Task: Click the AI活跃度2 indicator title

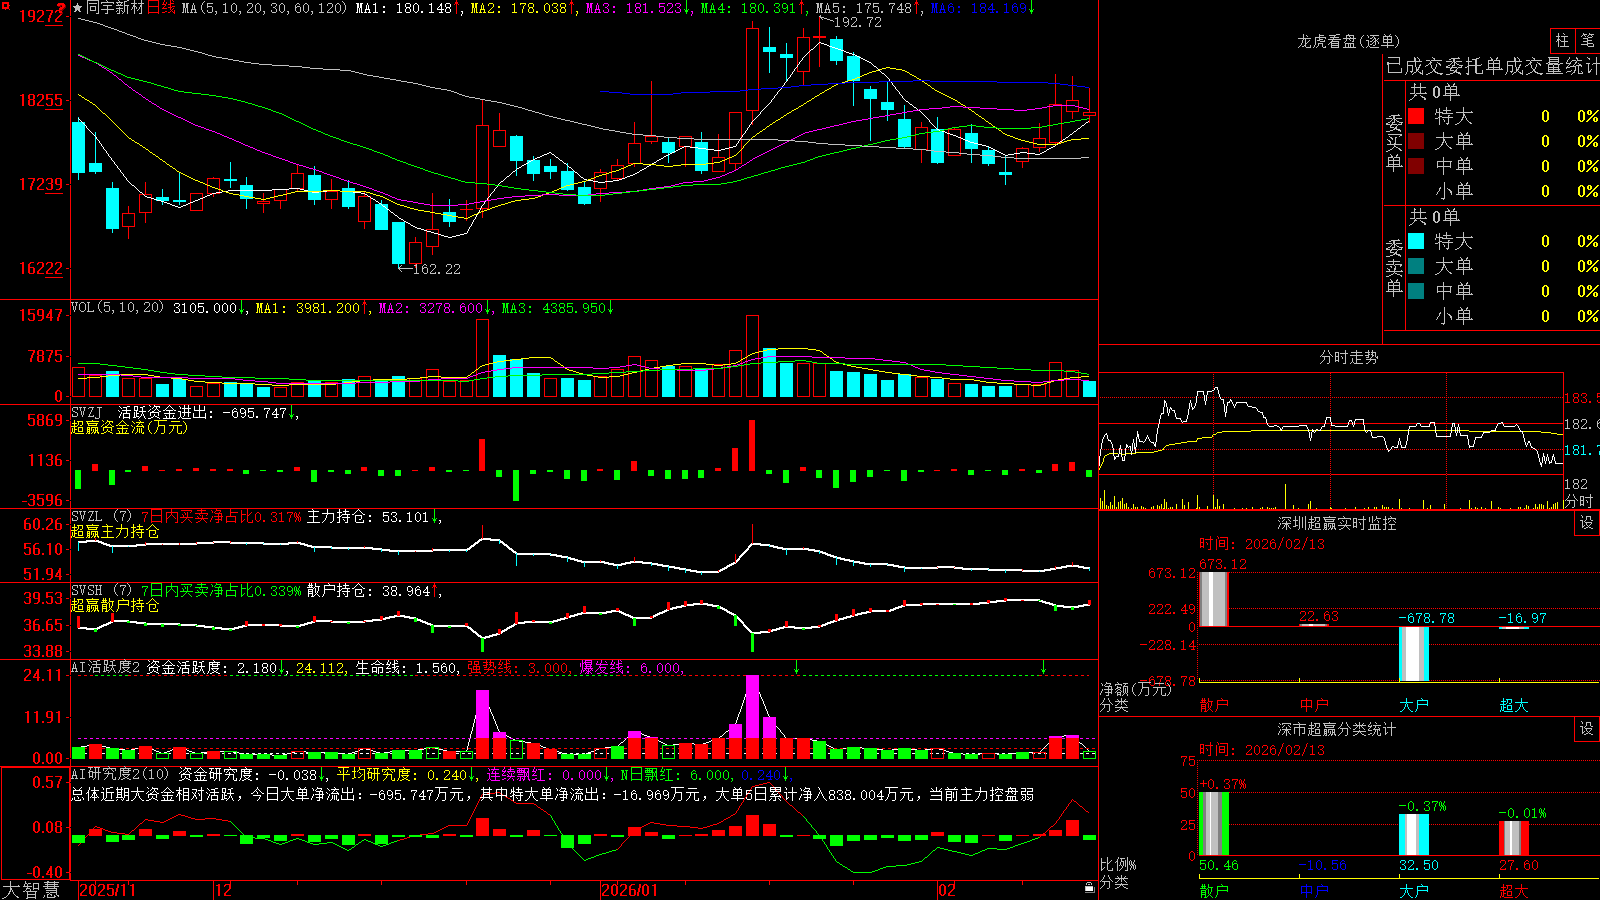Action: click(106, 667)
